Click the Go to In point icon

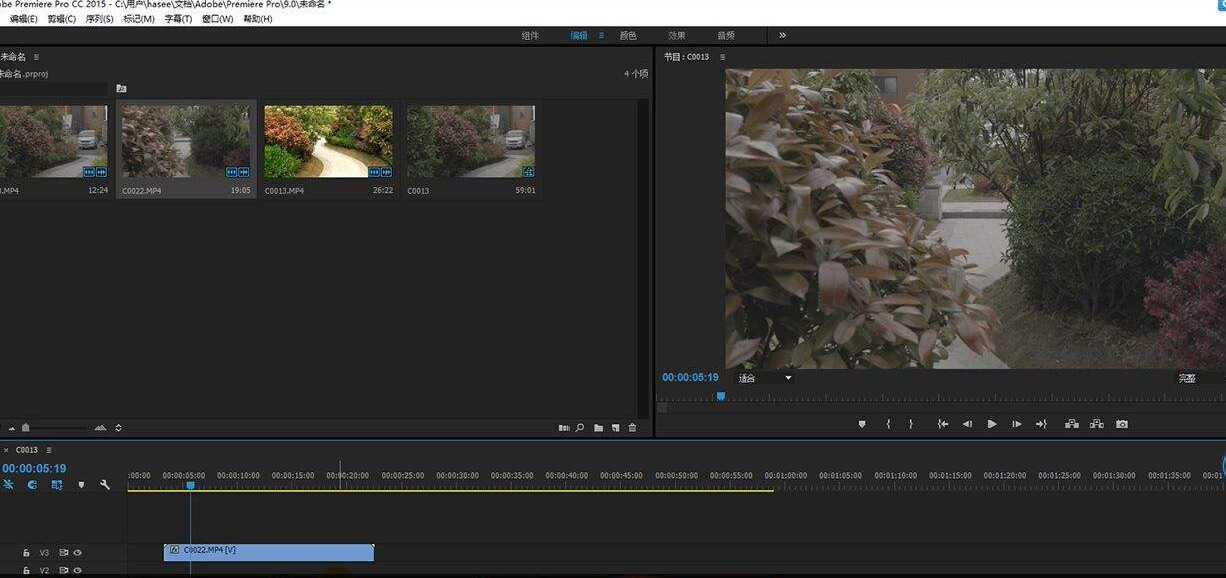942,424
